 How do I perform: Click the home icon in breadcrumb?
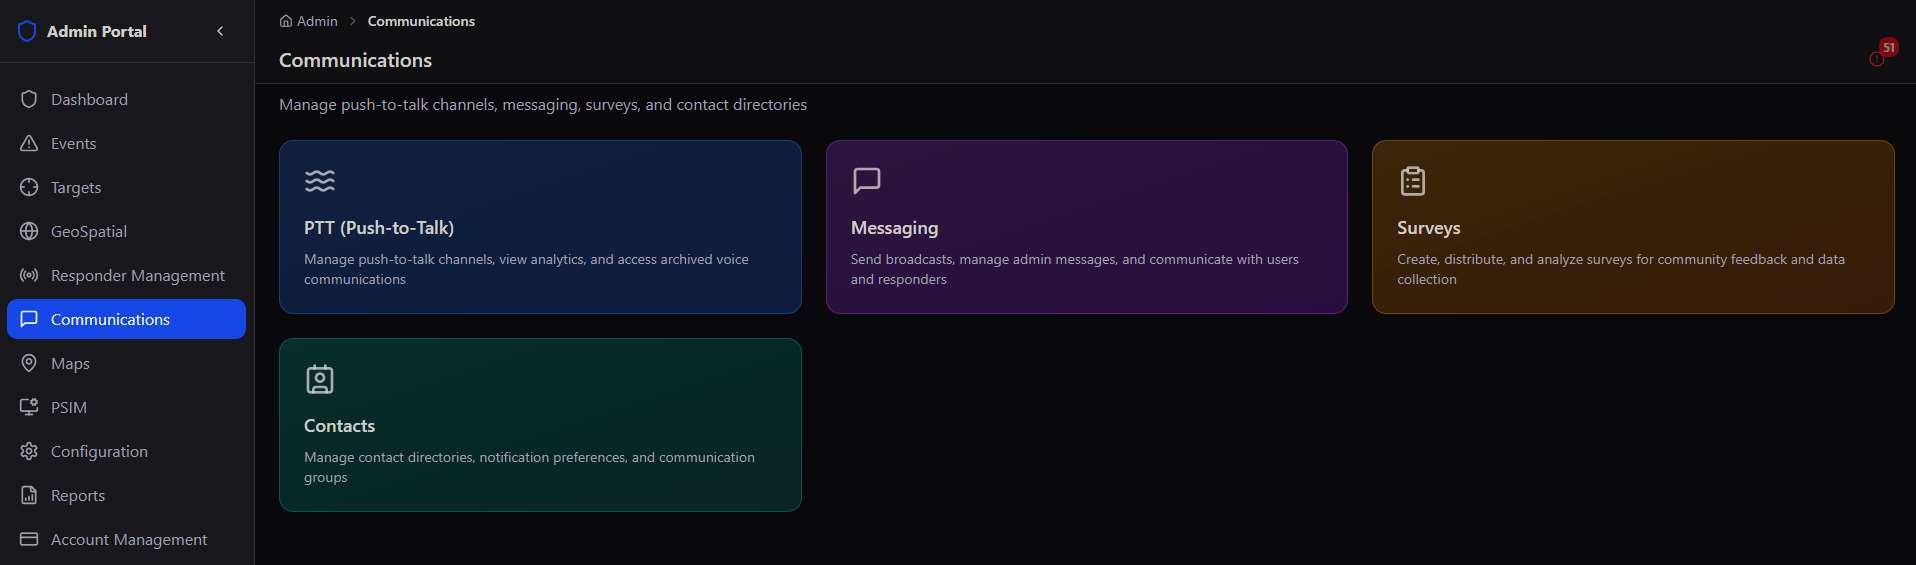pos(286,21)
